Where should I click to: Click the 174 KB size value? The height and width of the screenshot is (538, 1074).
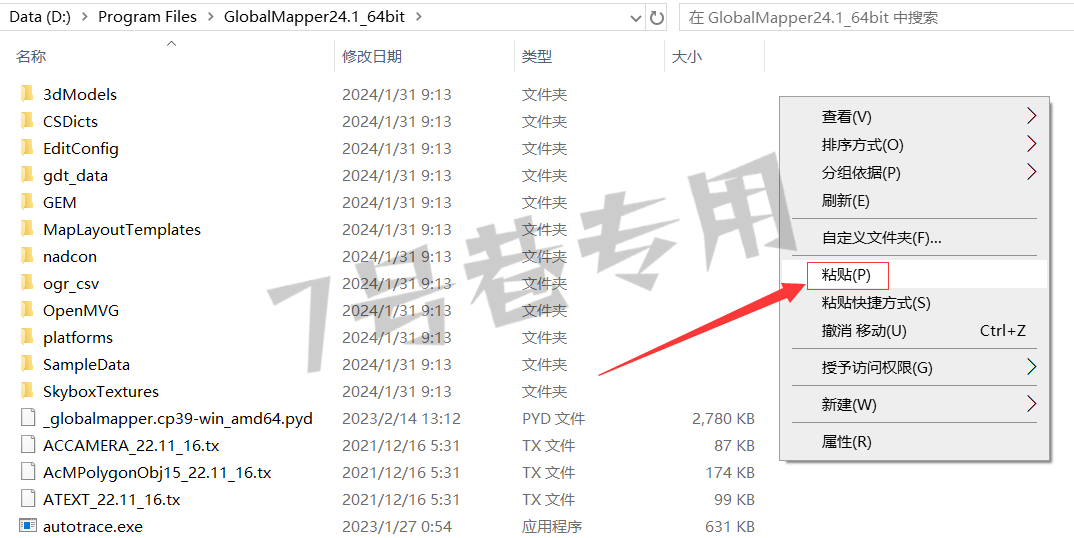point(730,473)
